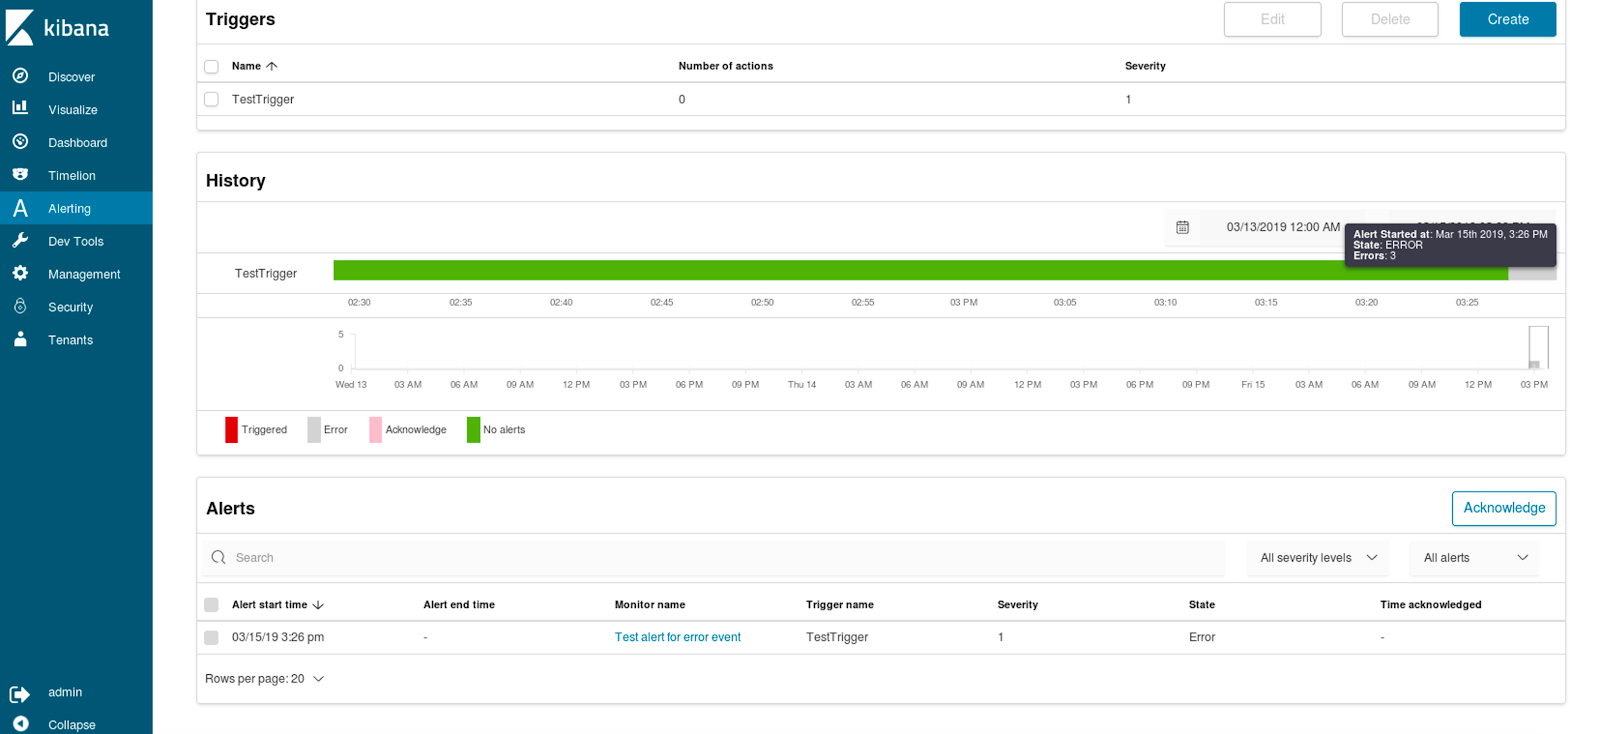Screen dimensions: 1600x734
Task: Click the grey error segment of history bar
Action: click(x=1532, y=273)
